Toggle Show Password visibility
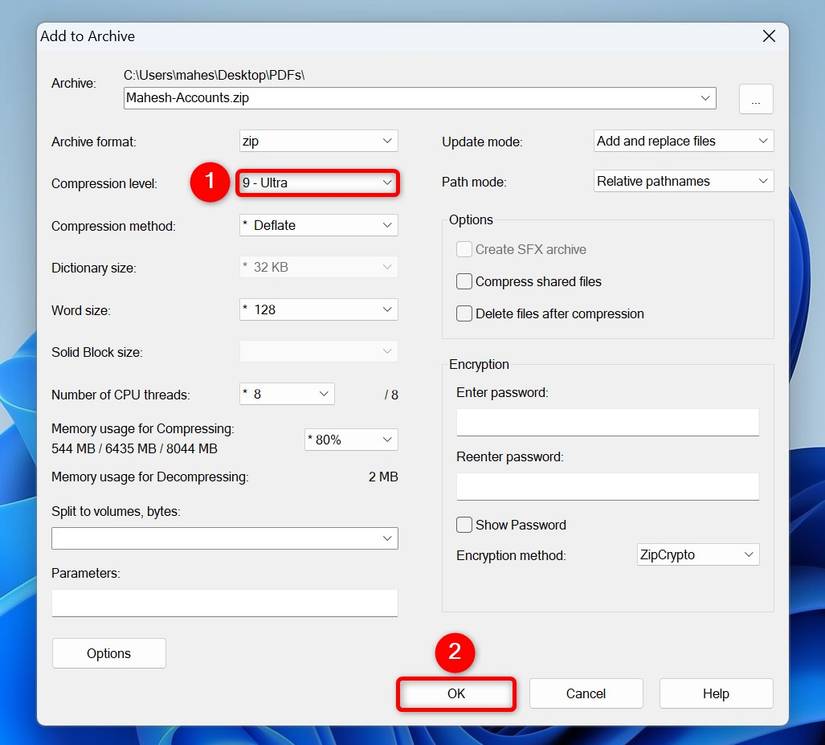 pyautogui.click(x=464, y=524)
